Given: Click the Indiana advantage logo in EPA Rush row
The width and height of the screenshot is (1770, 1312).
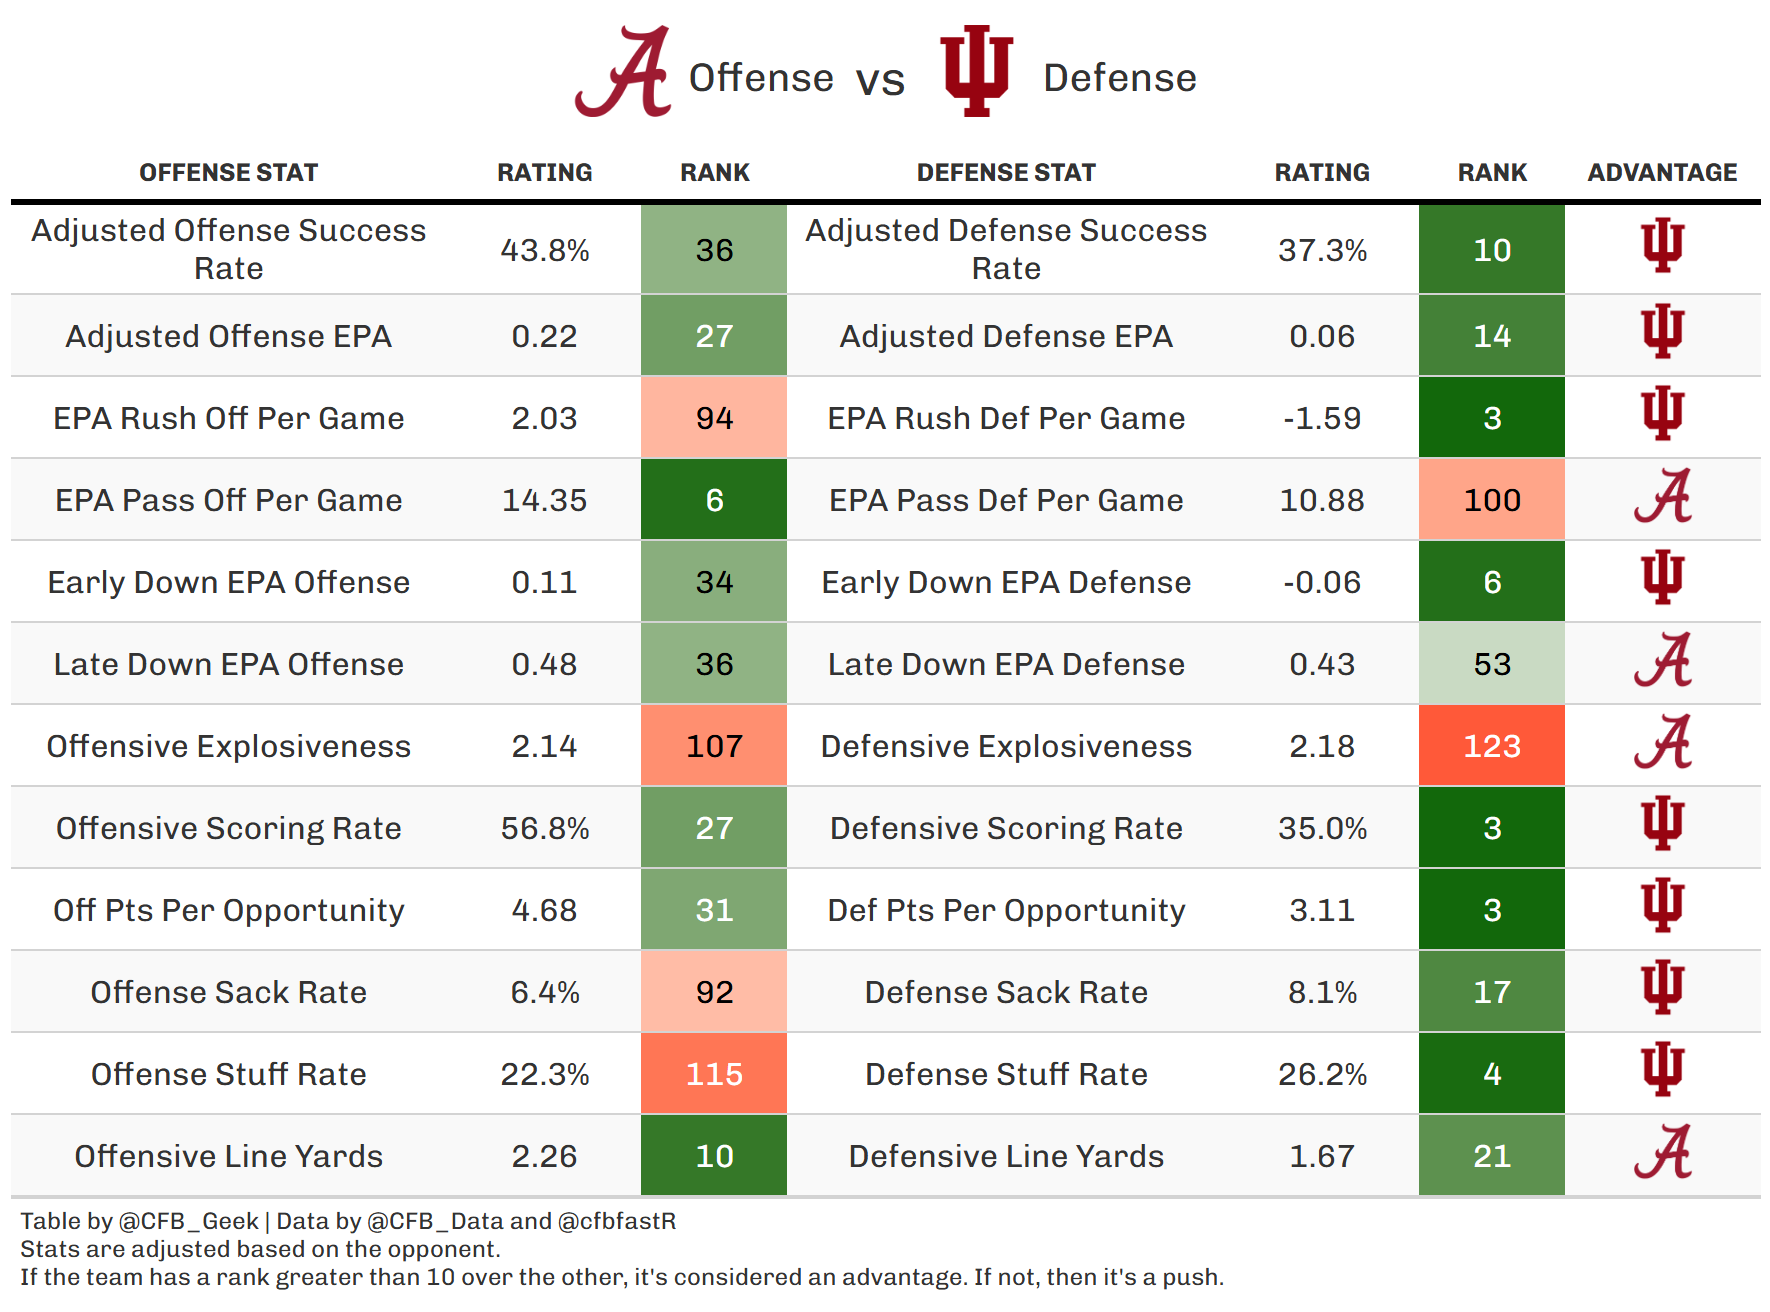Looking at the screenshot, I should 1662,414.
